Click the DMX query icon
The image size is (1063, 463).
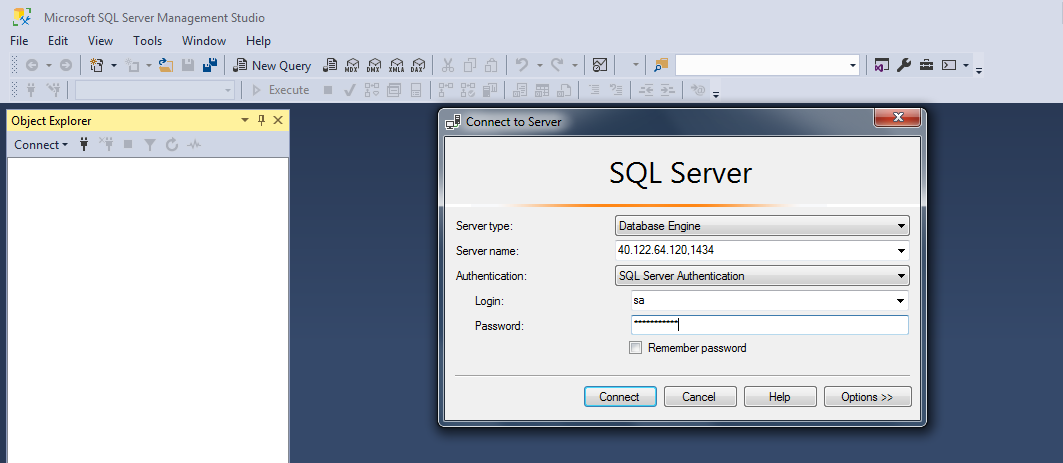[x=374, y=65]
